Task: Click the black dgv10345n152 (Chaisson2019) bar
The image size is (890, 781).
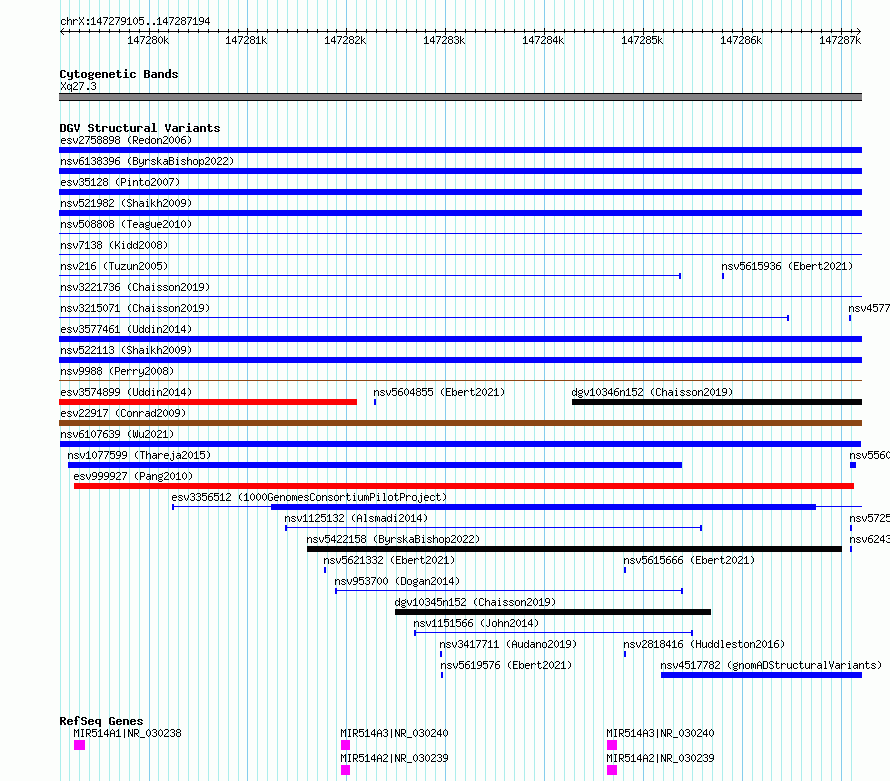Action: click(553, 612)
